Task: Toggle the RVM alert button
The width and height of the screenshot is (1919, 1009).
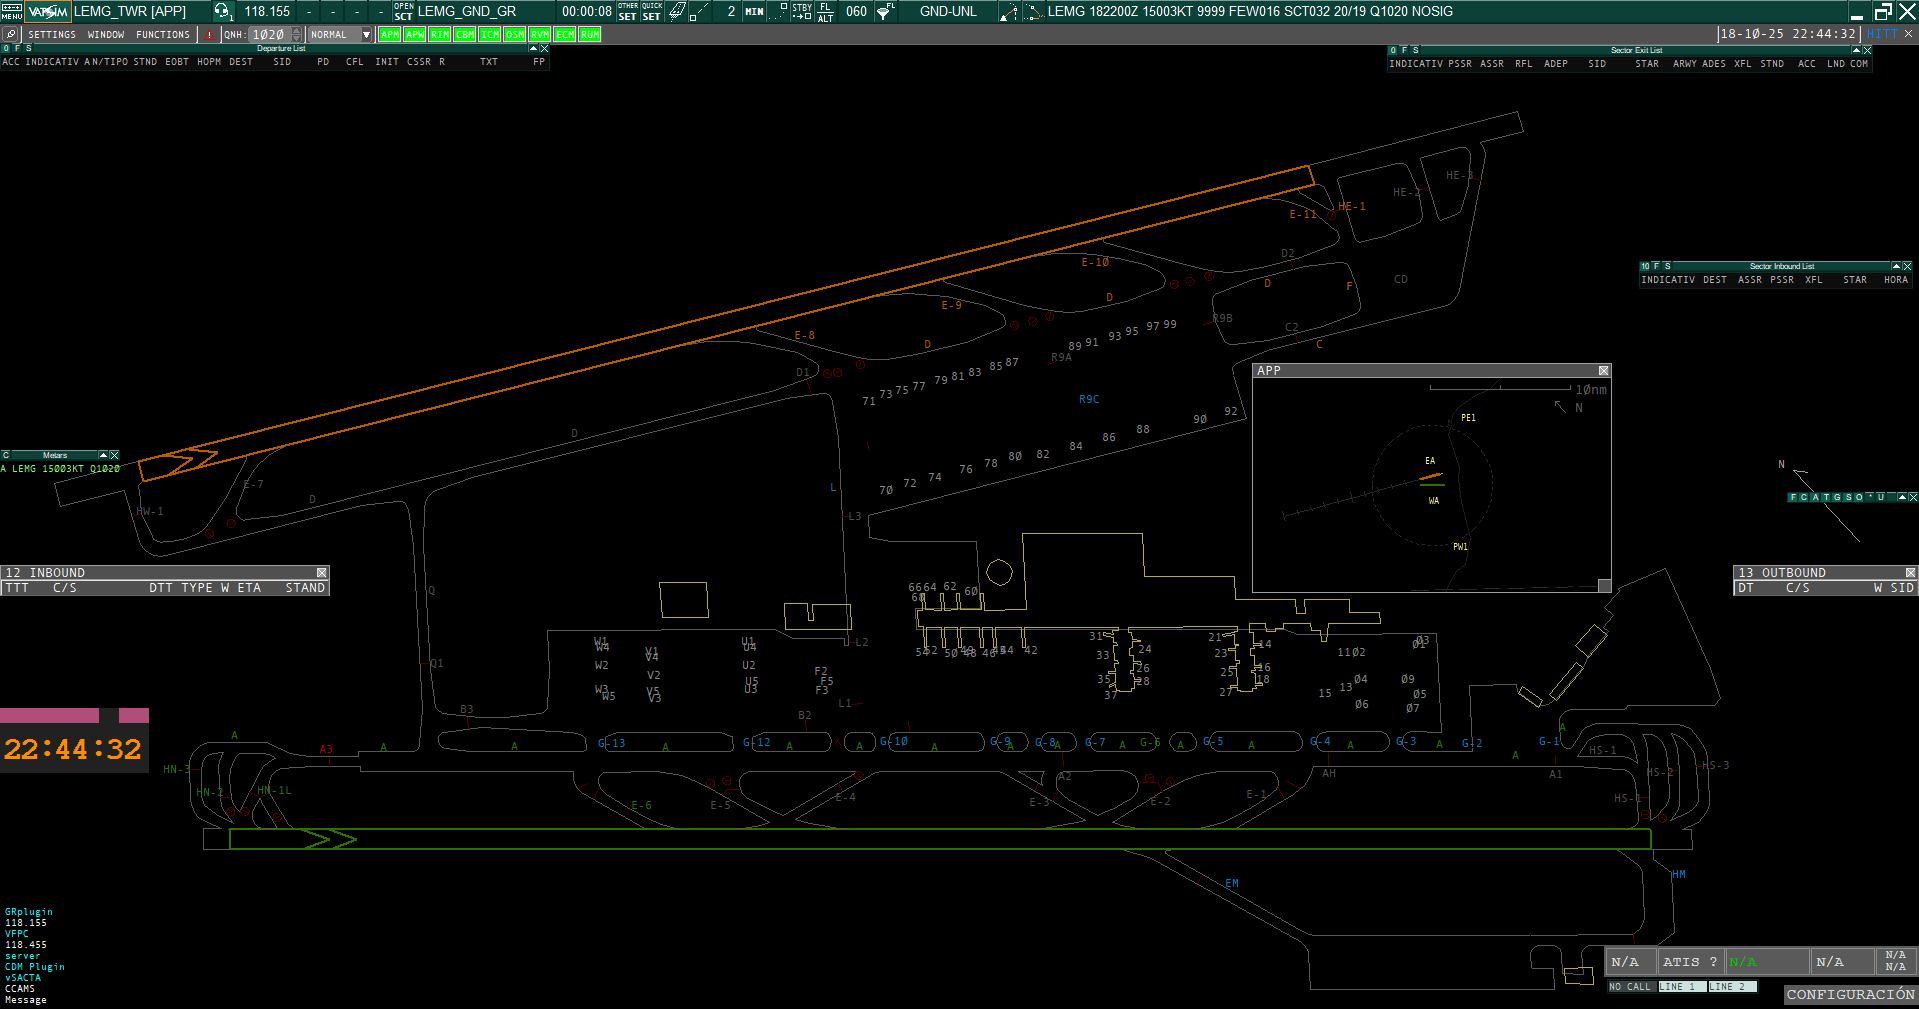Action: point(539,35)
